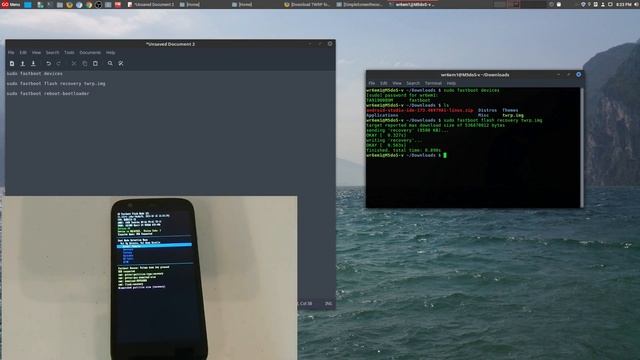Close the text editor window
The image size is (640, 360).
click(330, 44)
